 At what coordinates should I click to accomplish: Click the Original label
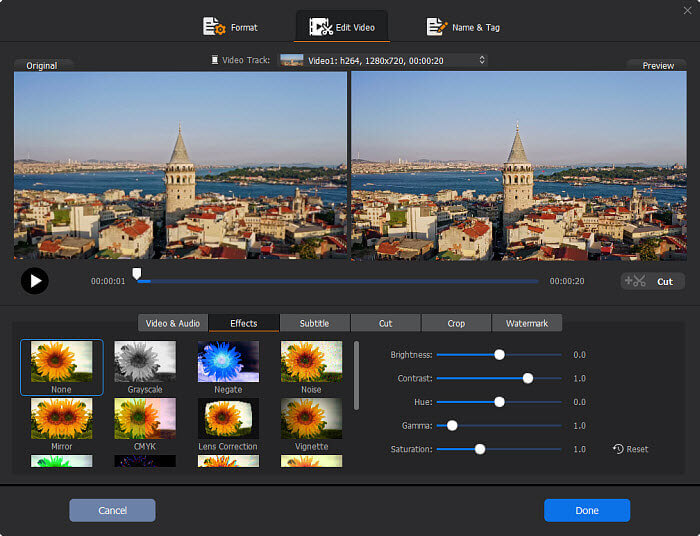(x=42, y=66)
